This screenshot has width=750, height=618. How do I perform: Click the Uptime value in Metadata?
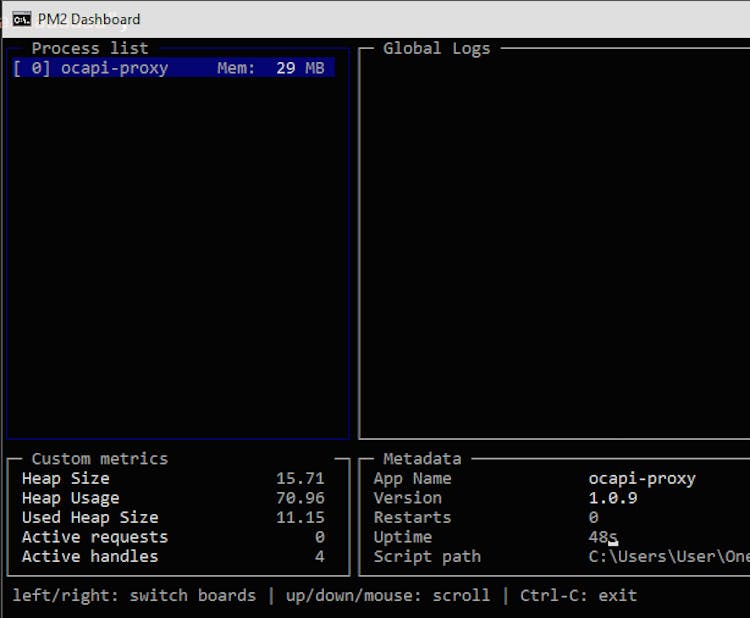(602, 537)
